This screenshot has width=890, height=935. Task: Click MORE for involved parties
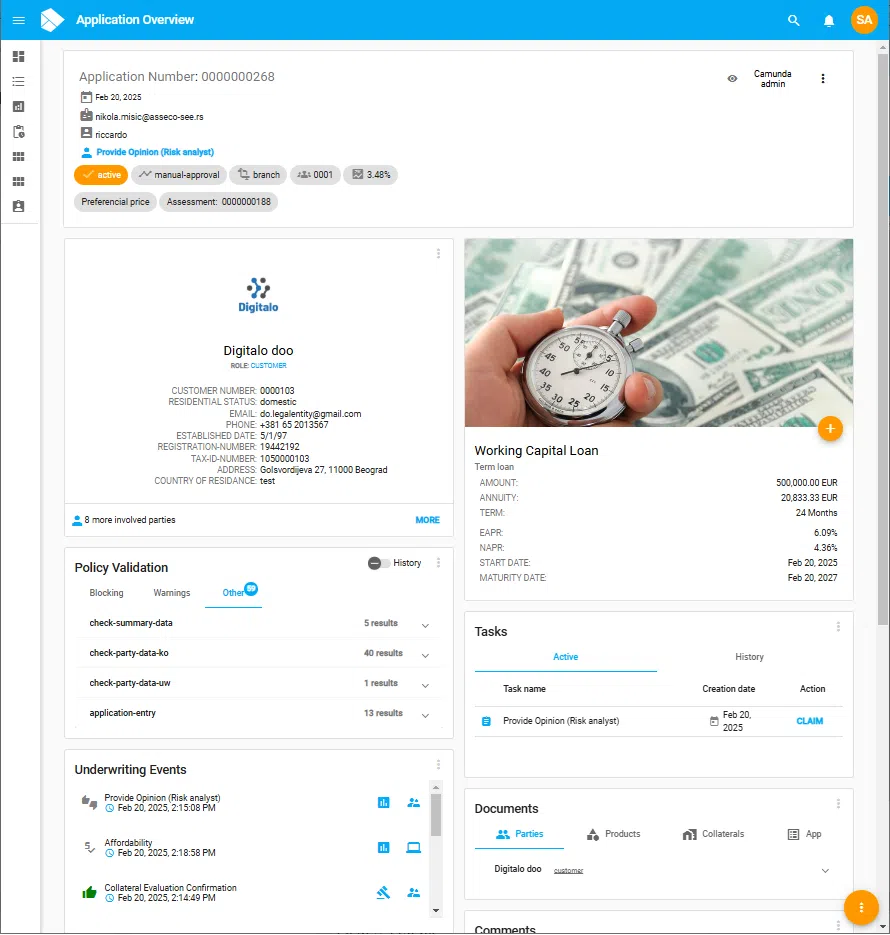pyautogui.click(x=427, y=520)
